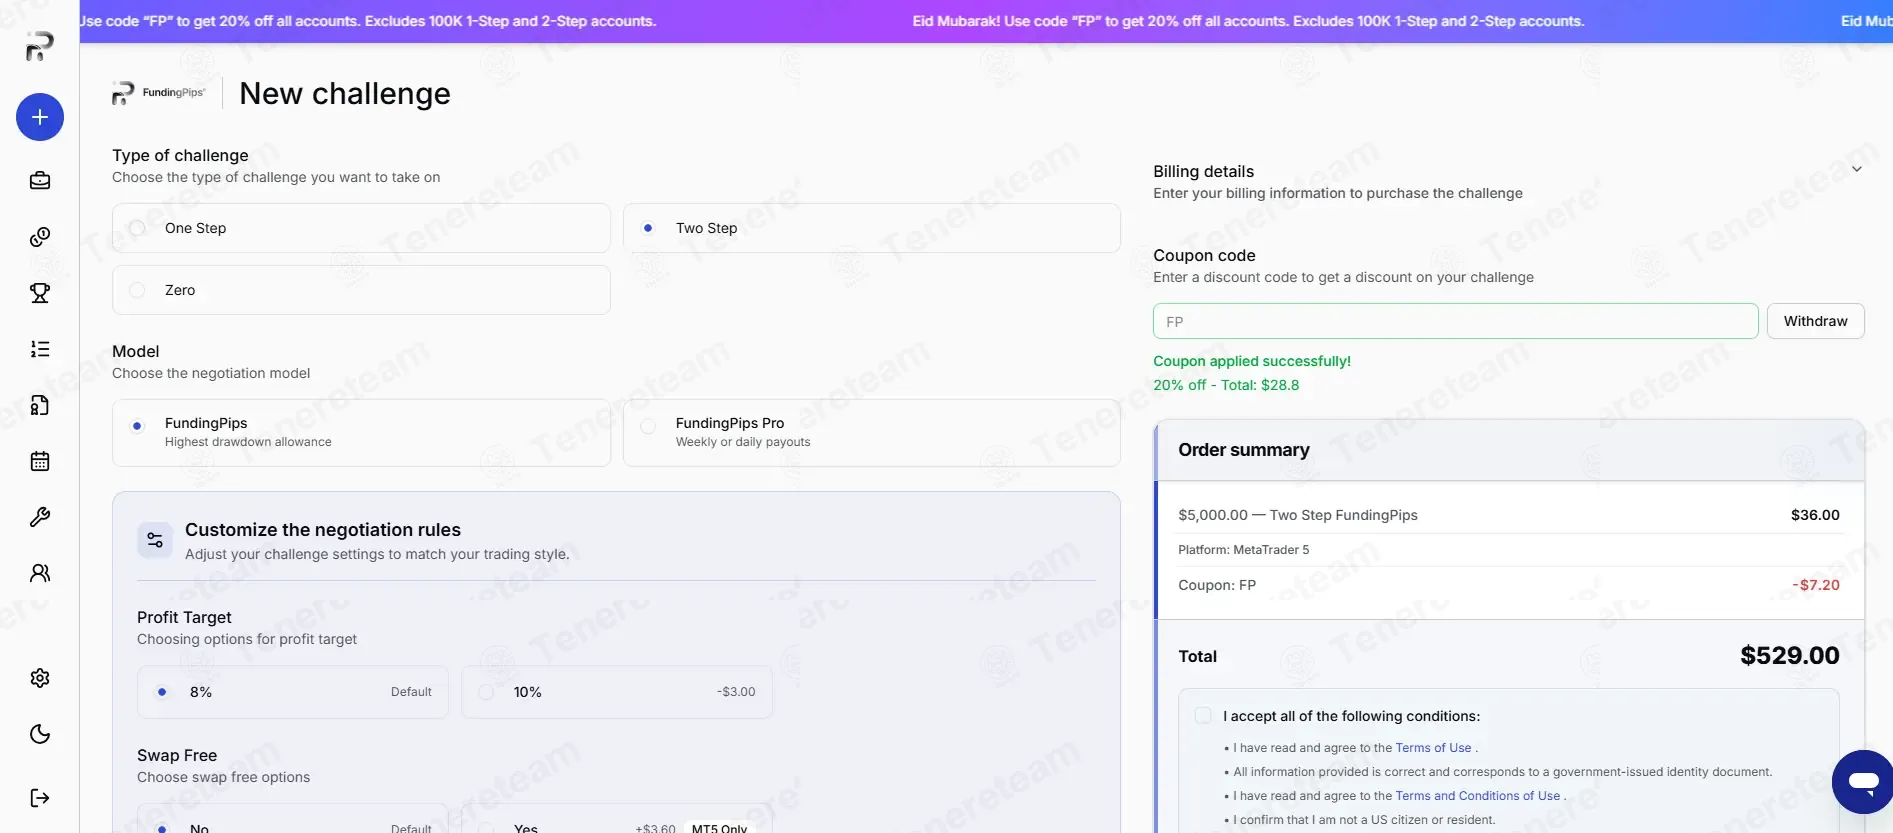
Task: Open the settings gear icon in sidebar
Action: tap(40, 678)
